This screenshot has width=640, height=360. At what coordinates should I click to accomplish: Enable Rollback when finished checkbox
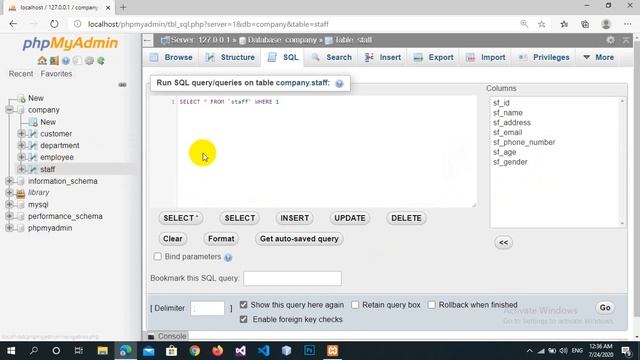pyautogui.click(x=431, y=305)
